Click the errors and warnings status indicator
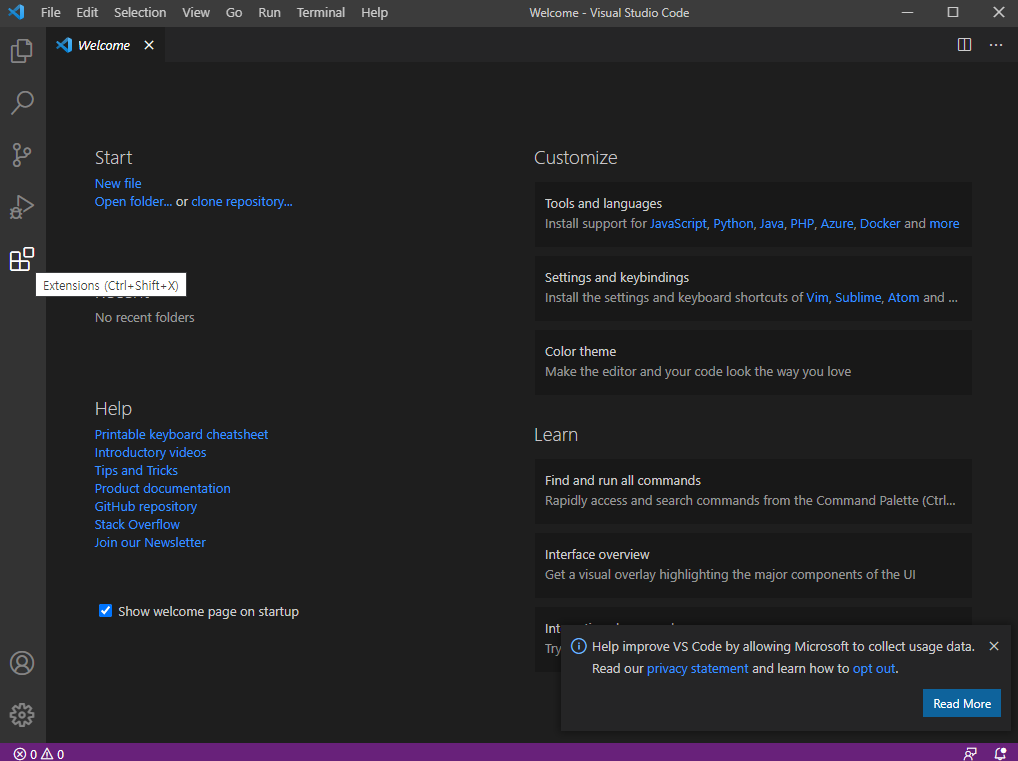The height and width of the screenshot is (761, 1018). [x=39, y=754]
